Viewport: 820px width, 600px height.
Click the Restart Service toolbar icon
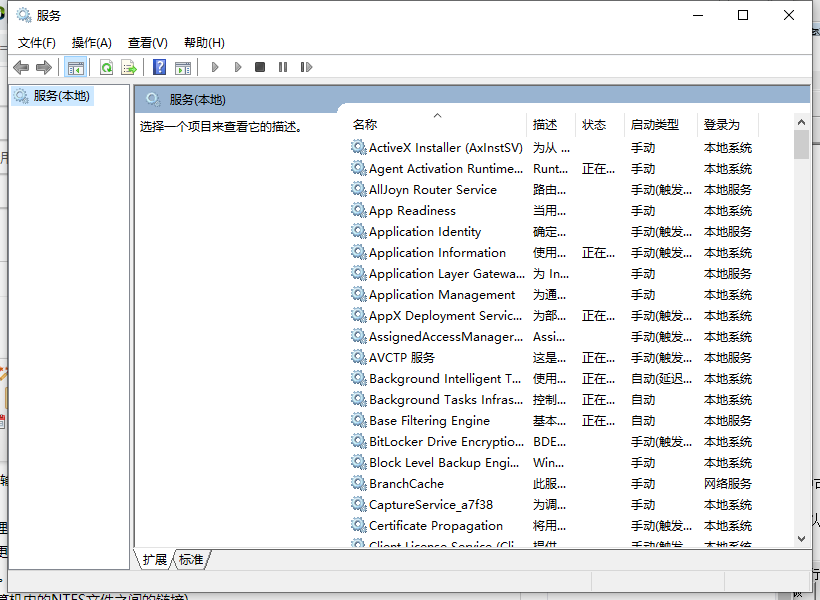click(306, 66)
